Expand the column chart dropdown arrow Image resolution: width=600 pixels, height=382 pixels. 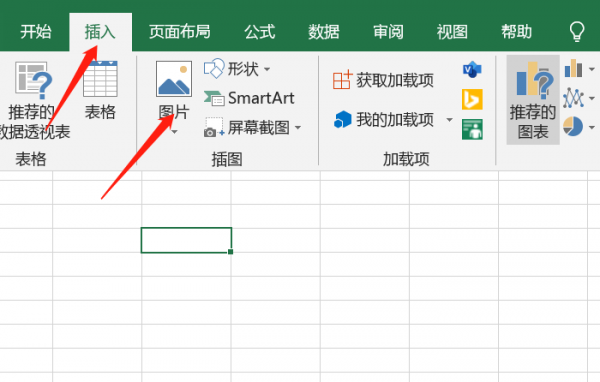tap(592, 69)
